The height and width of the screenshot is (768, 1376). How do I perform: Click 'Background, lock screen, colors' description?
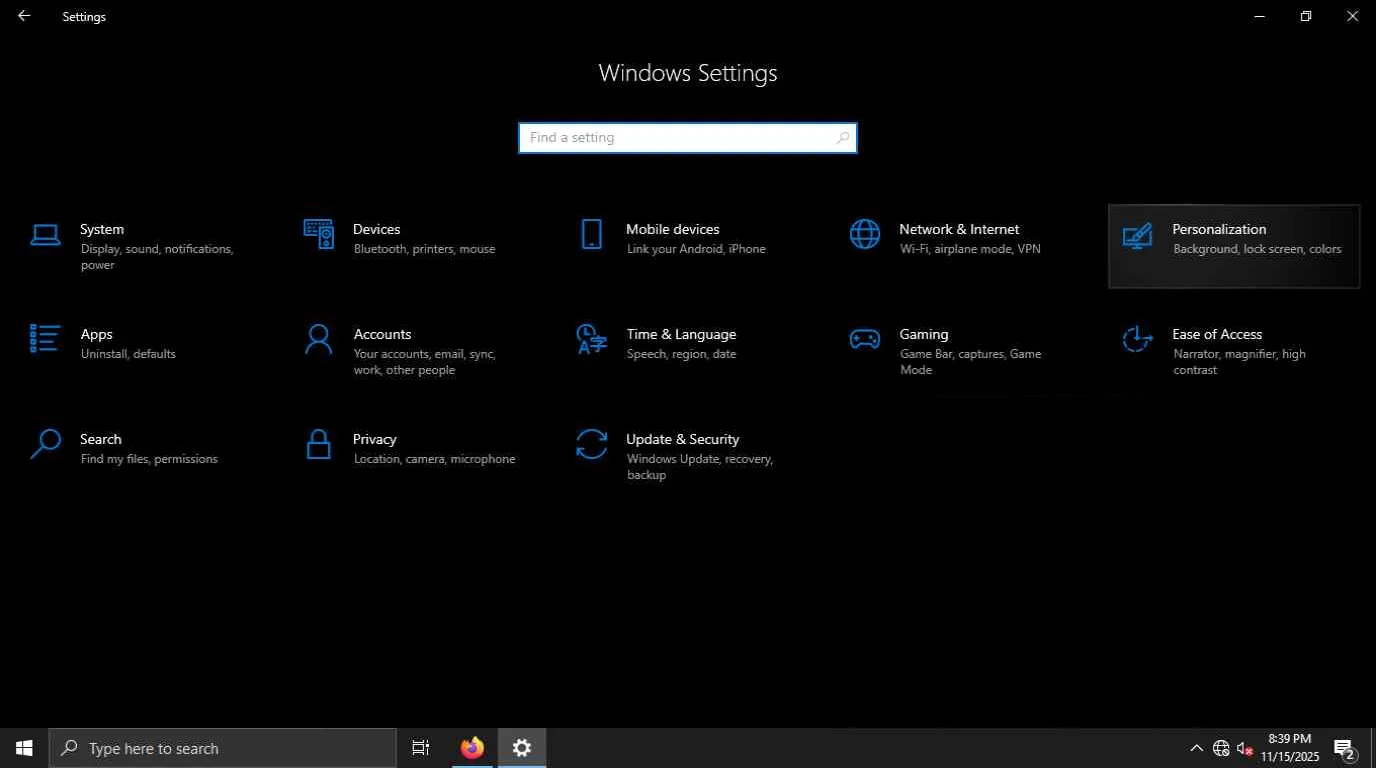(x=1257, y=249)
